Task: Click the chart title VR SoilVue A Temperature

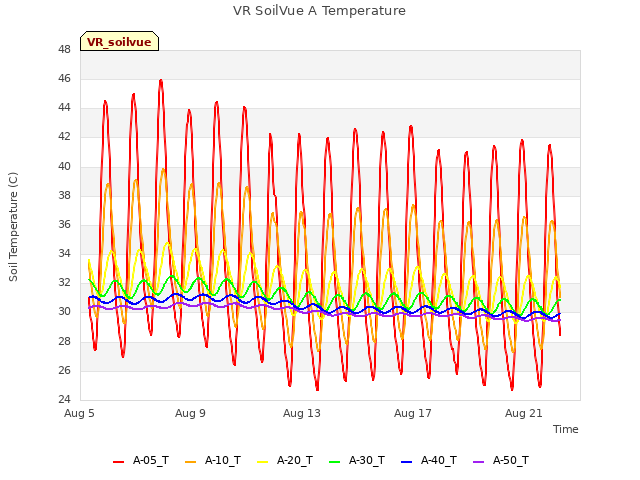Action: point(319,11)
